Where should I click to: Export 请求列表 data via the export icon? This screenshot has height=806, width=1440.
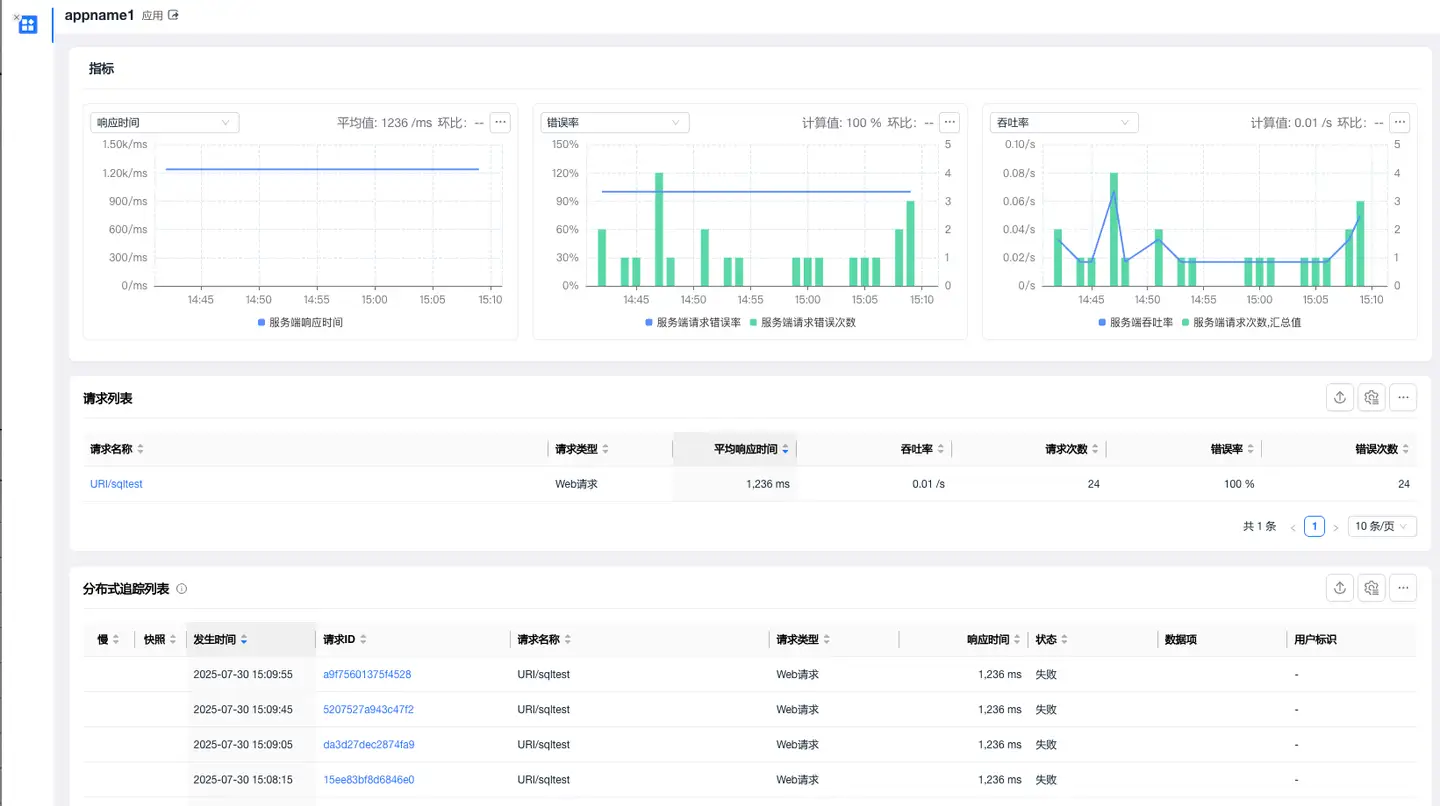click(x=1340, y=397)
